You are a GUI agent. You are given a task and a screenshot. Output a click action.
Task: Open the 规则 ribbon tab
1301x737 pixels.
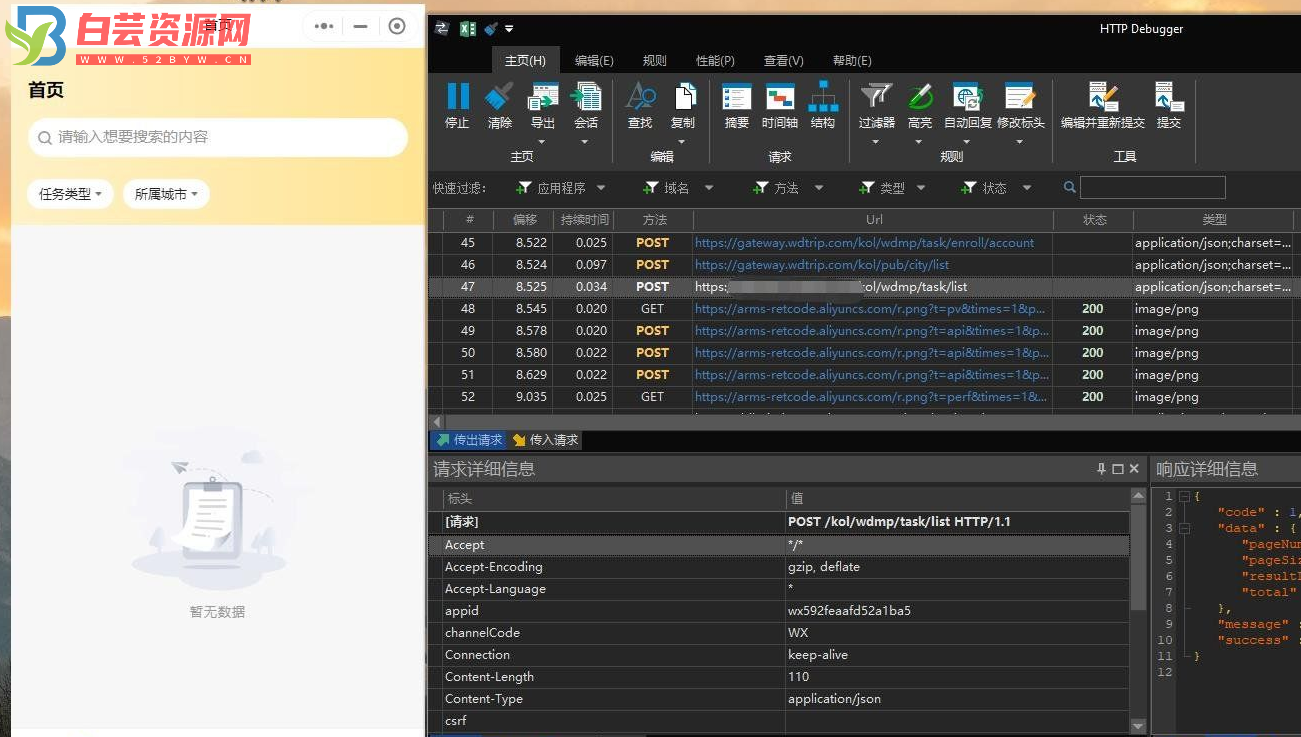click(x=655, y=61)
